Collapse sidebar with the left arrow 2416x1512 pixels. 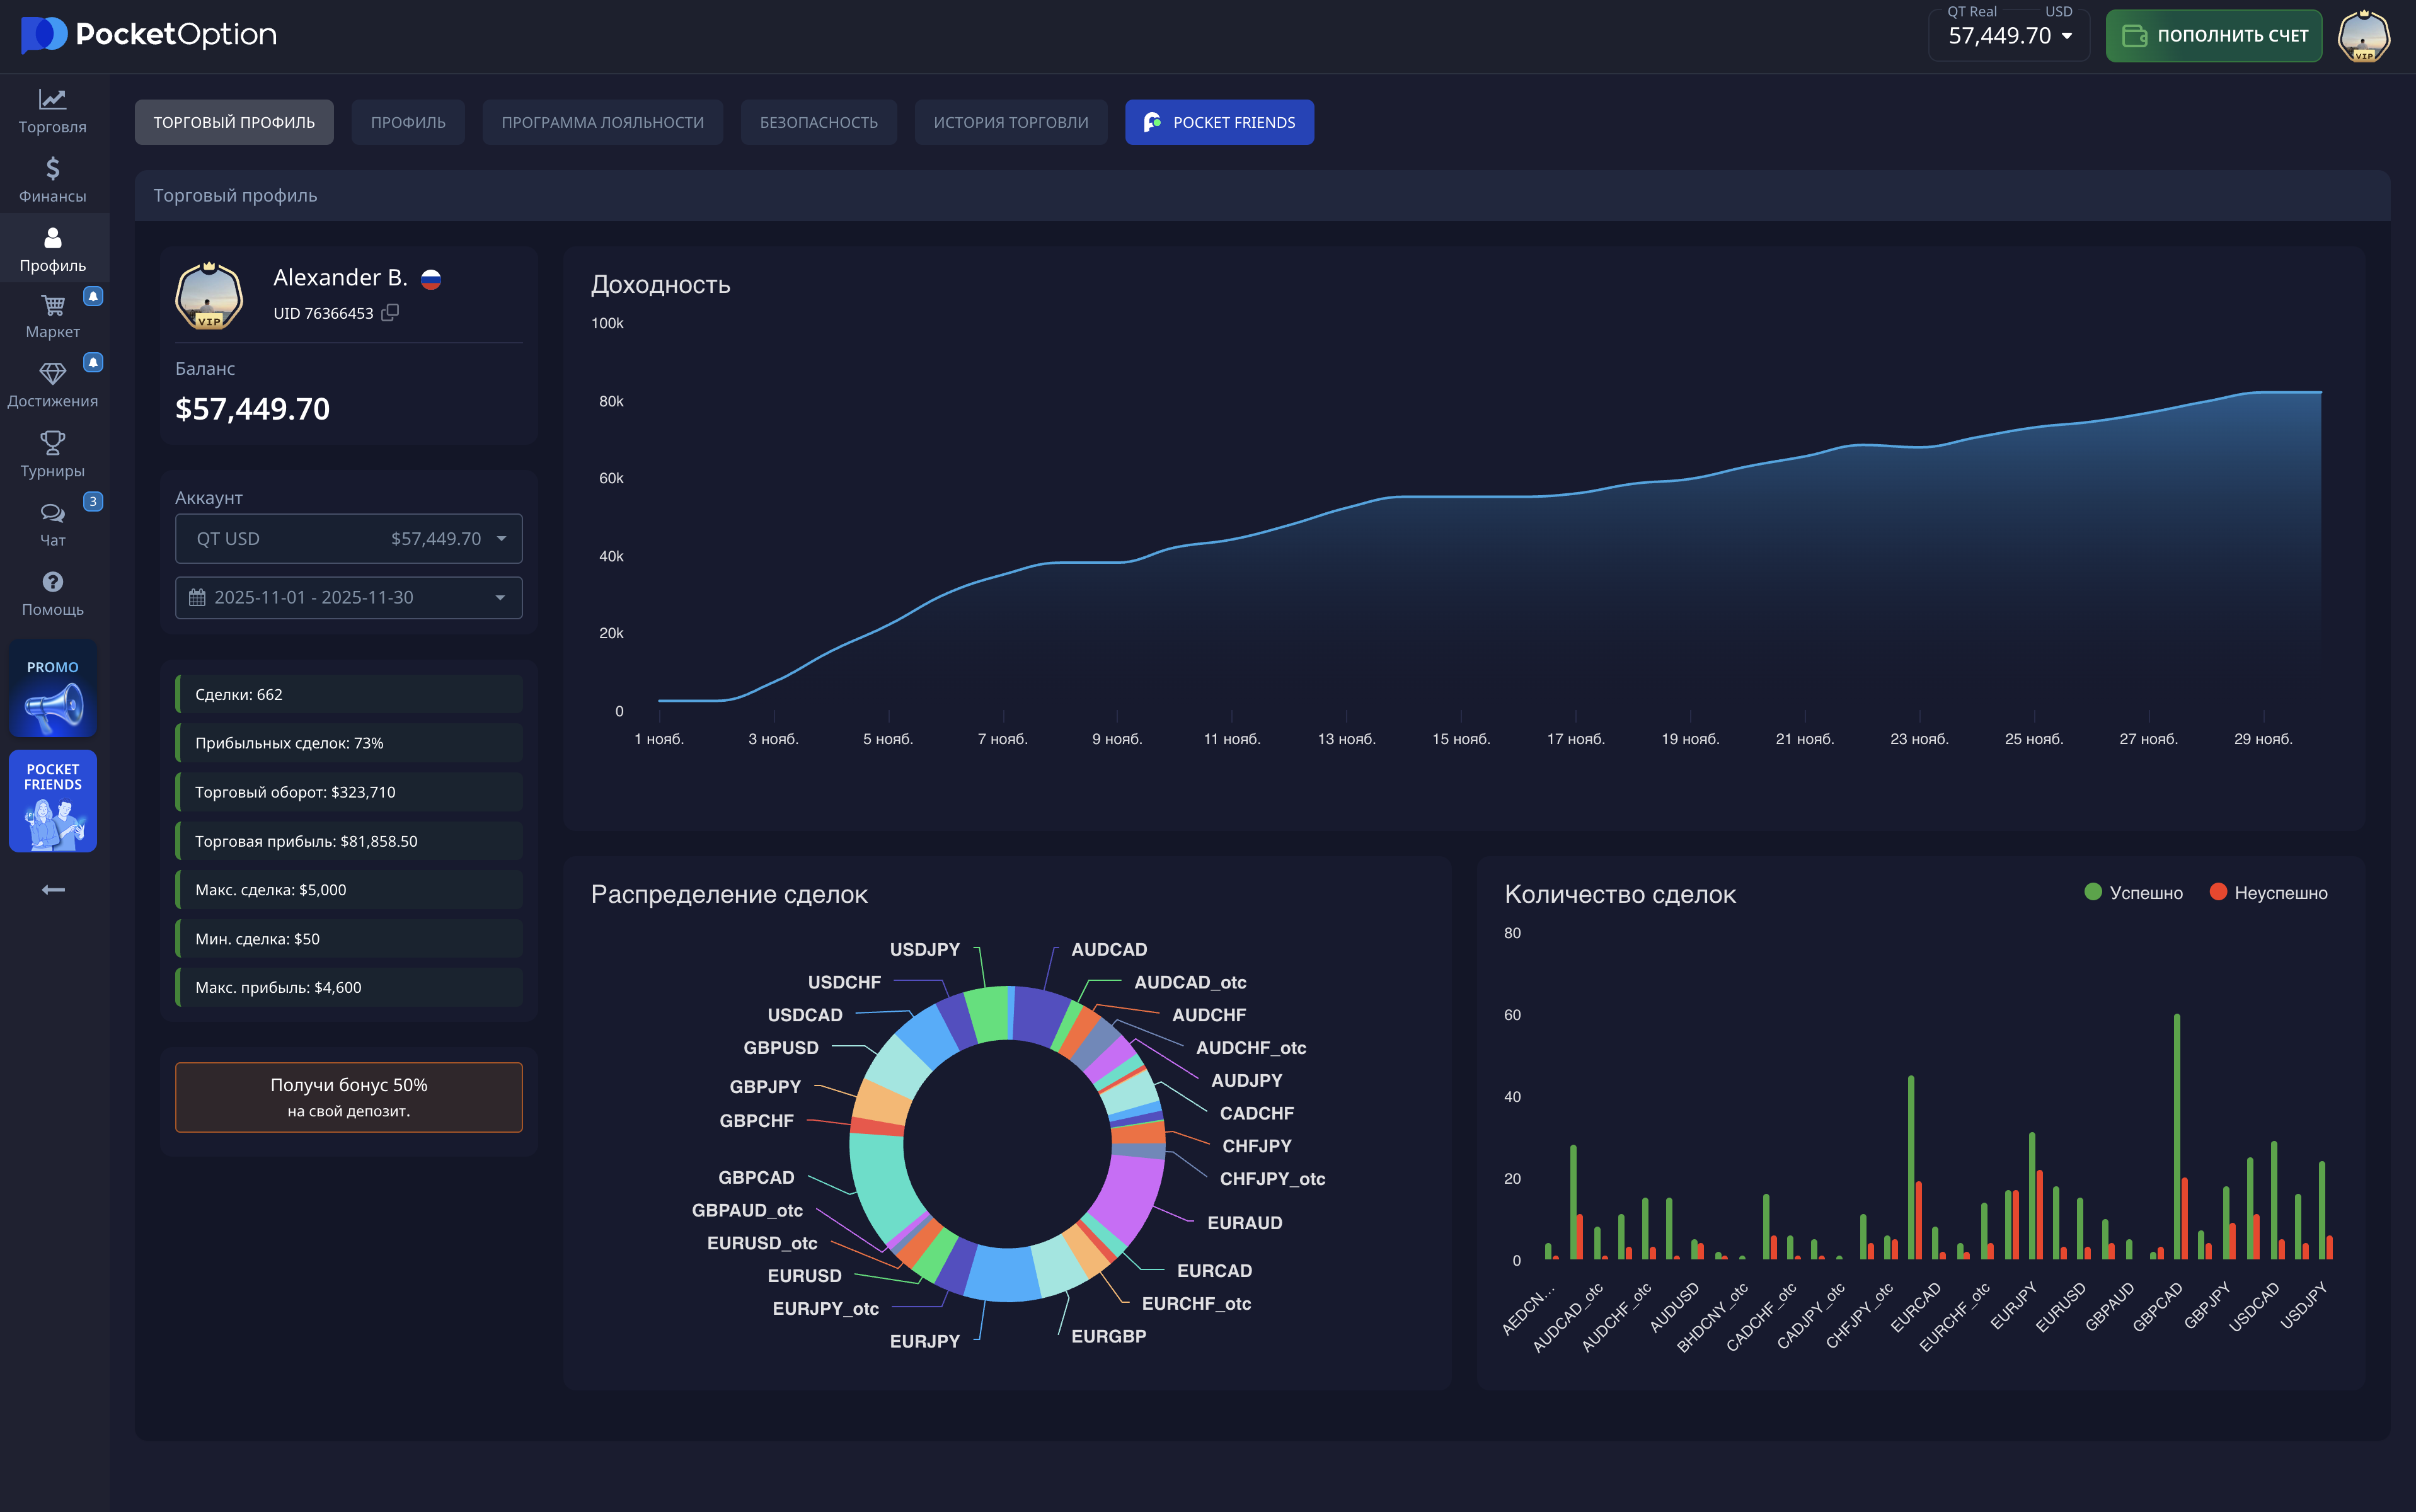[53, 889]
